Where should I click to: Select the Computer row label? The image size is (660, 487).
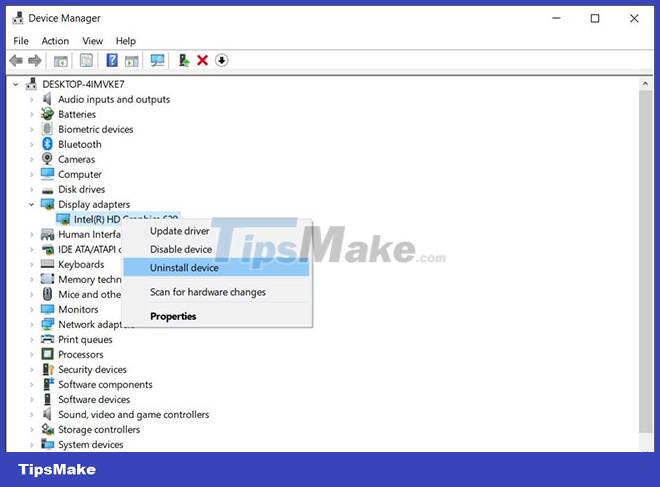click(80, 174)
